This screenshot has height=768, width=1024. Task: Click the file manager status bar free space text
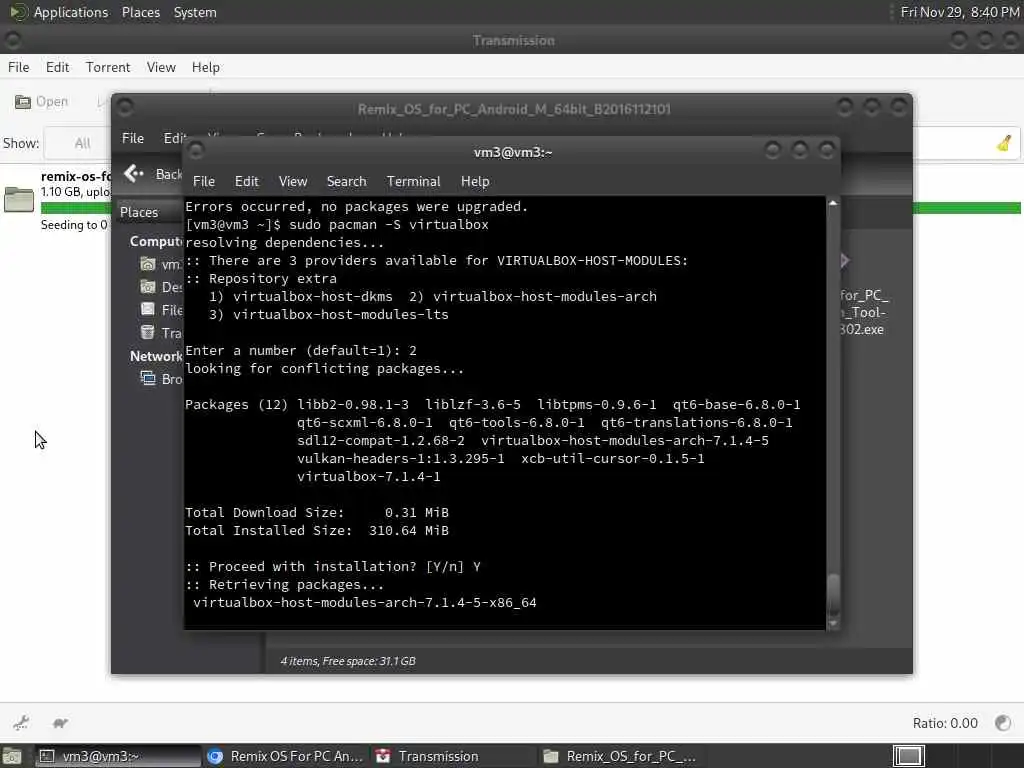tap(348, 661)
